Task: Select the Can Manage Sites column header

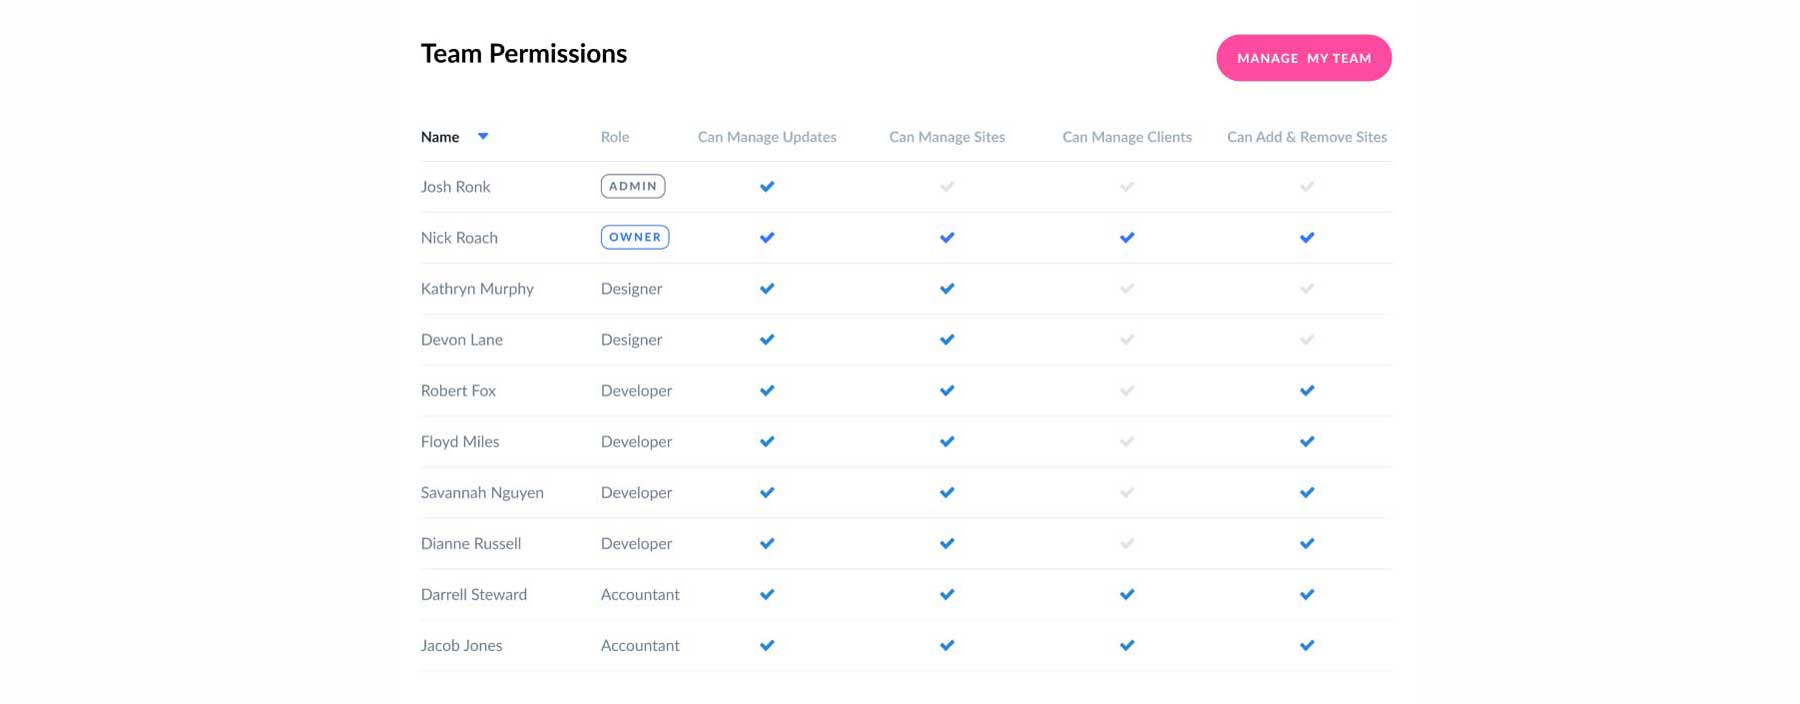Action: coord(946,137)
